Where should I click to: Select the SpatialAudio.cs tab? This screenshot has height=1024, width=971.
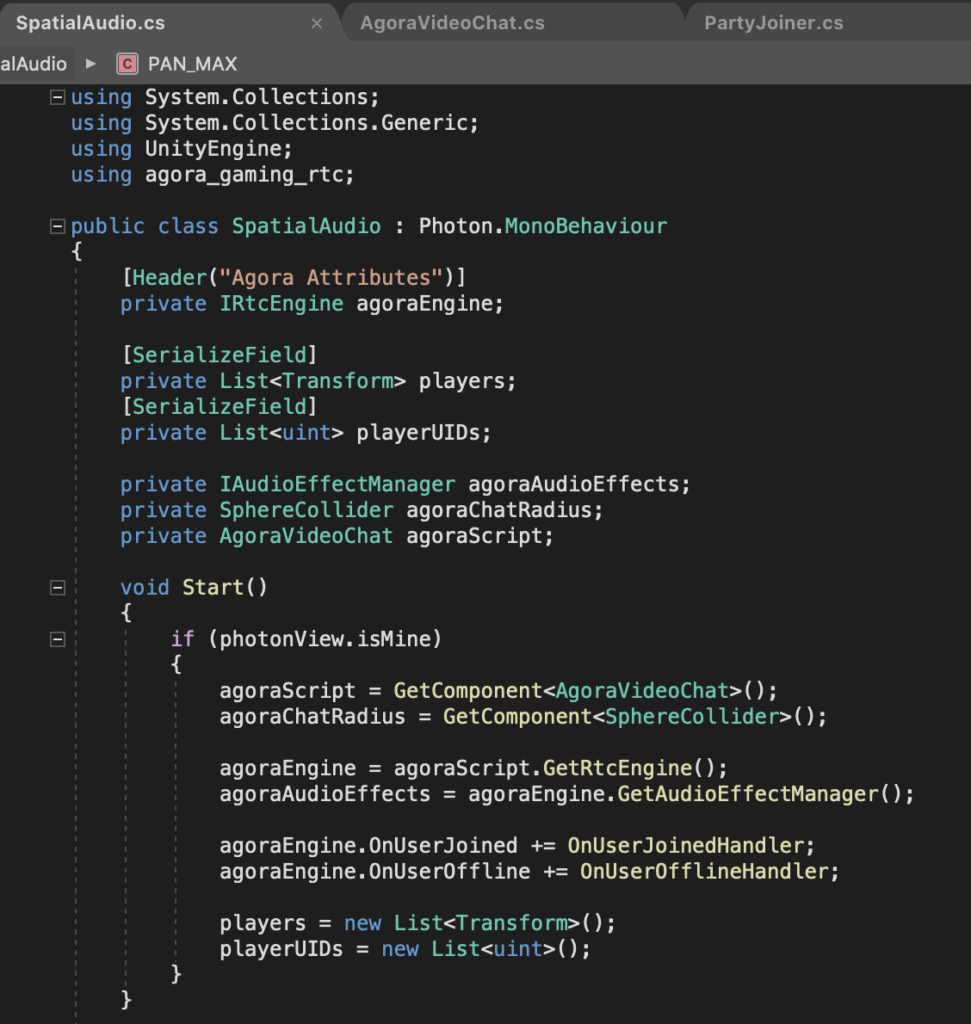click(90, 23)
